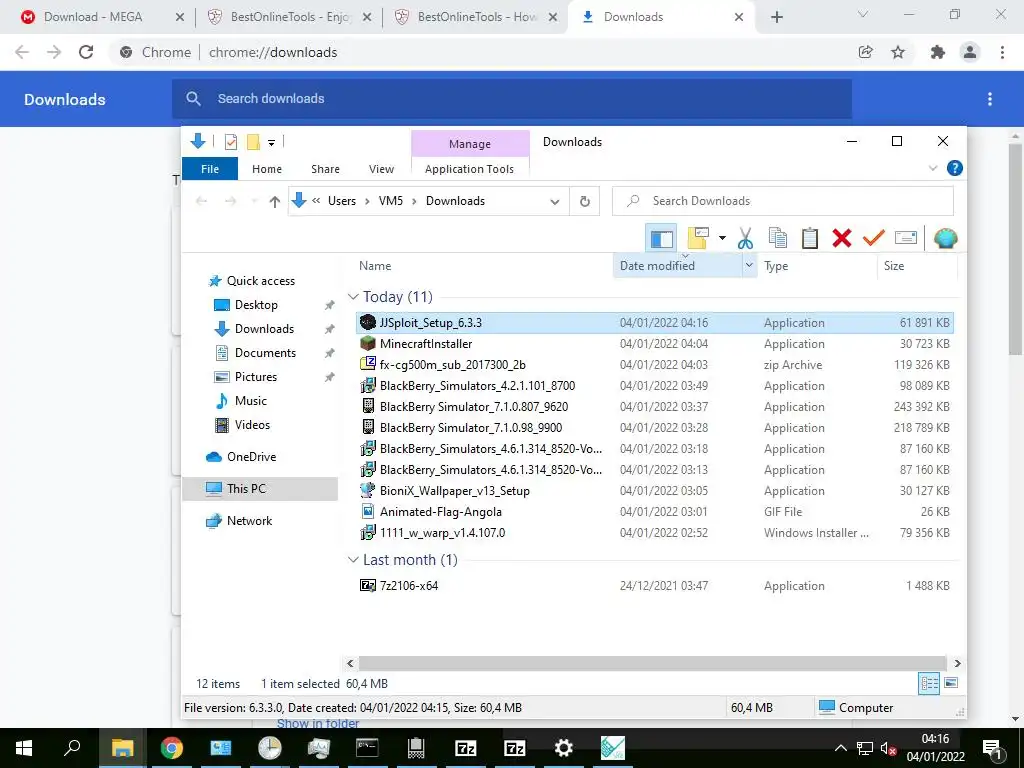Open the Share ribbon tab
1024x768 pixels.
click(325, 168)
